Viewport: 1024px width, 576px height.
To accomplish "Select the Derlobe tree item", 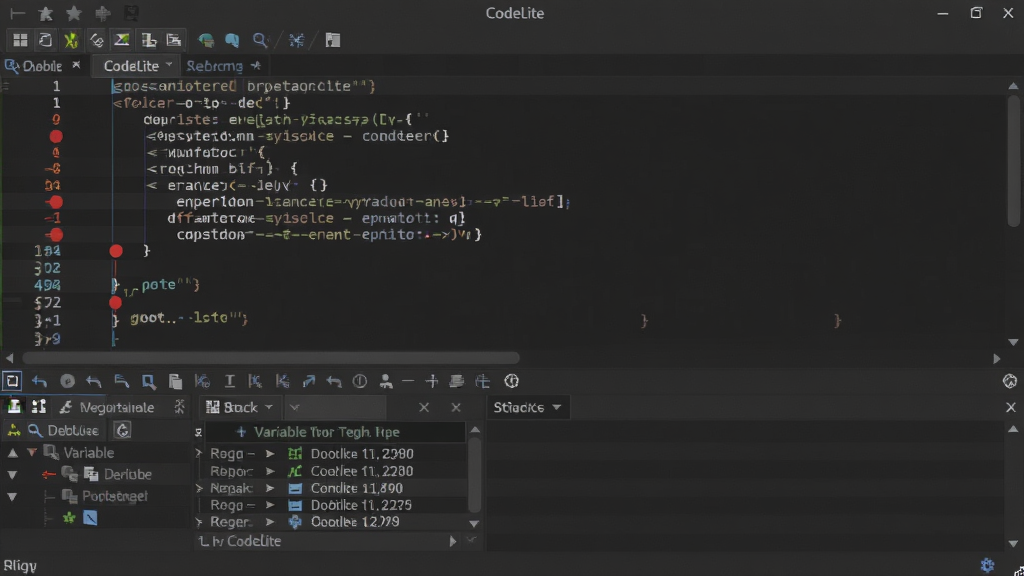I will (x=127, y=474).
